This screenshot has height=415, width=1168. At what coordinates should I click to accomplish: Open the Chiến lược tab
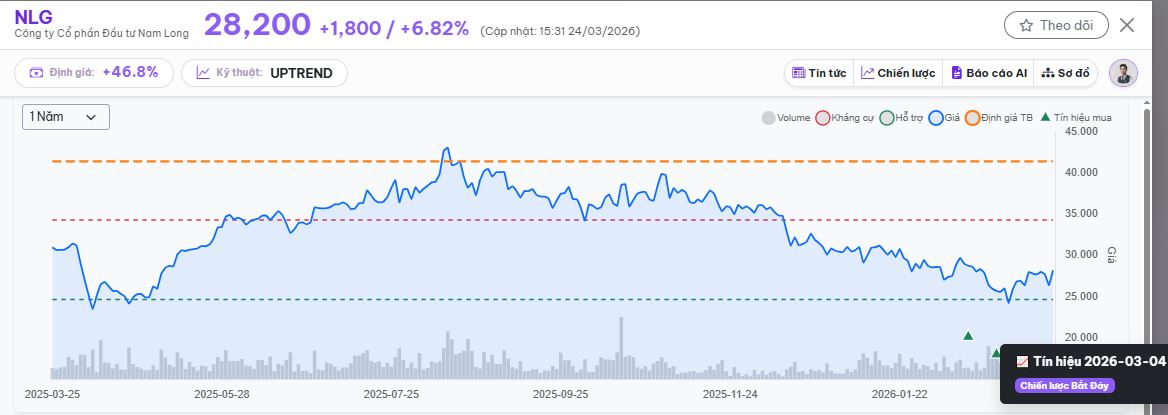point(898,73)
